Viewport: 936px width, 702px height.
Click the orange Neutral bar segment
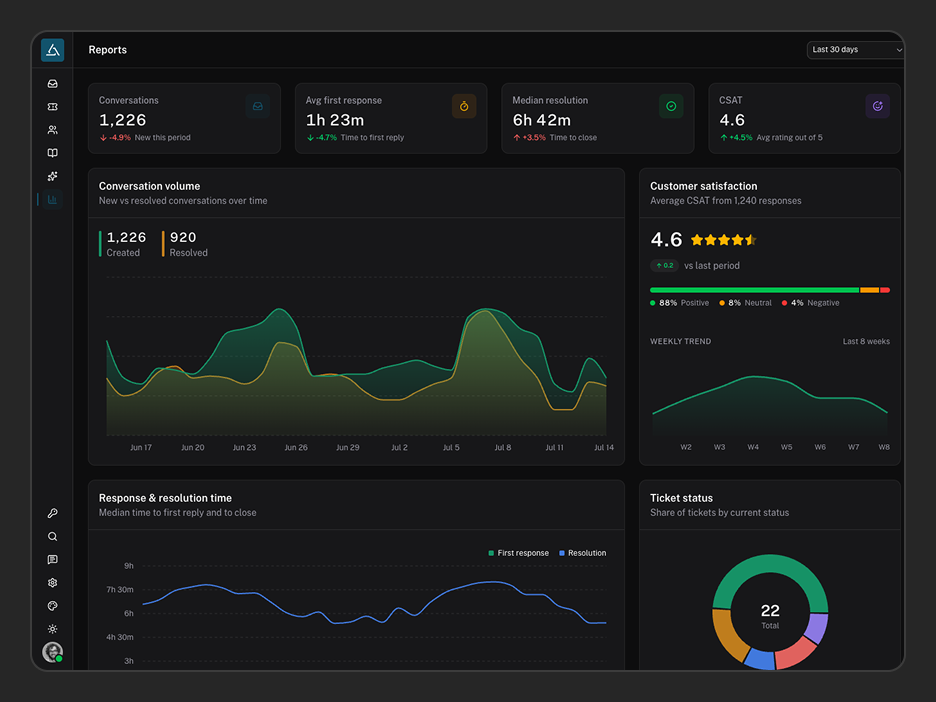point(869,290)
